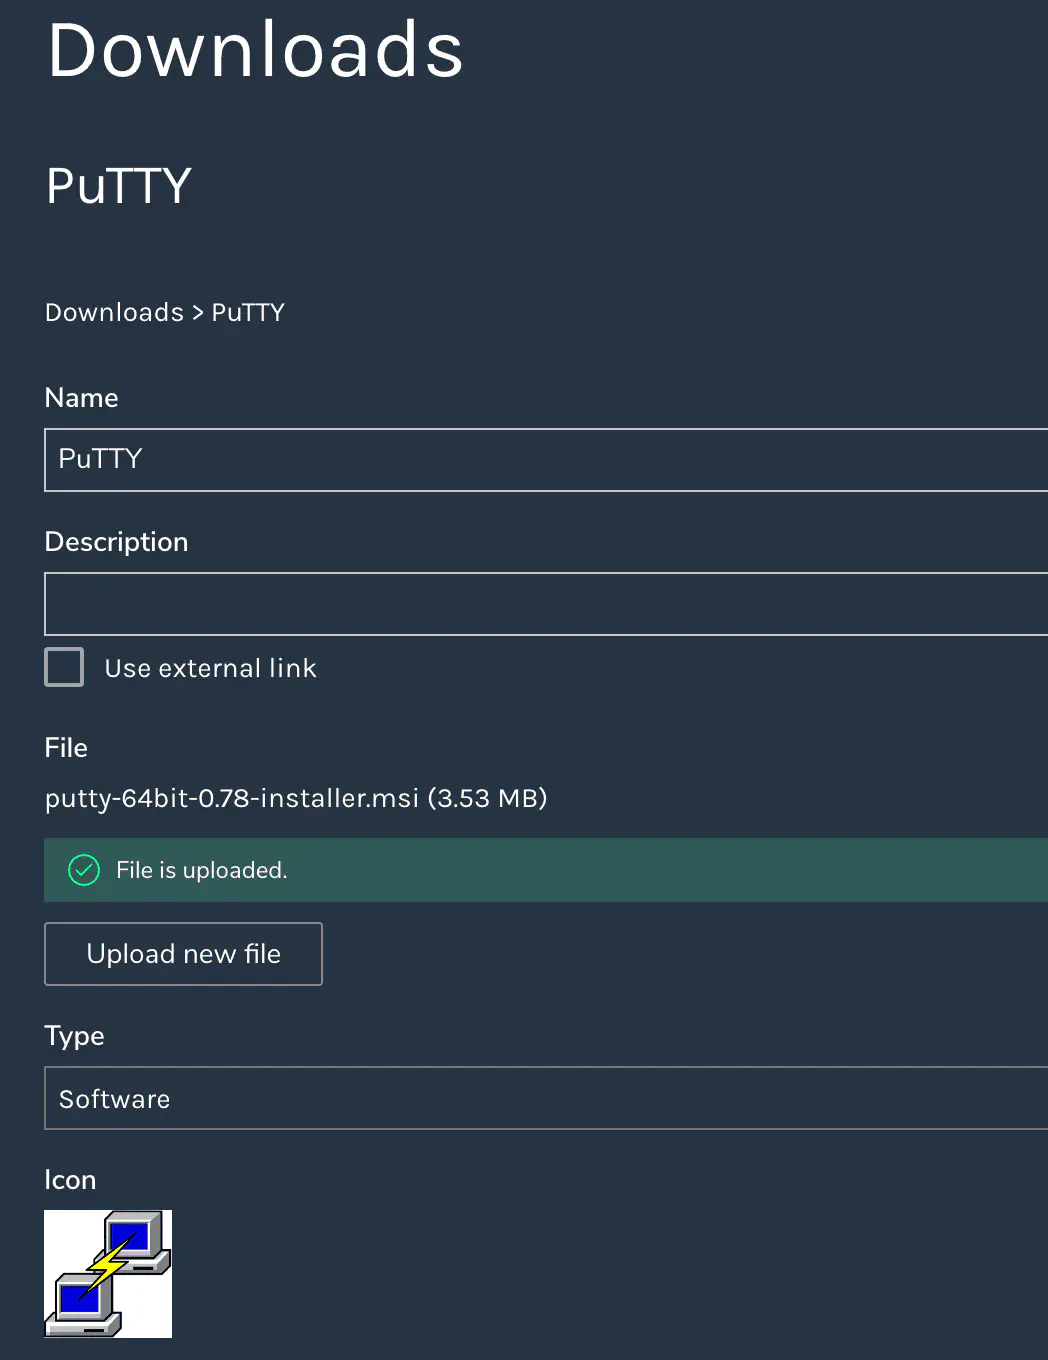The height and width of the screenshot is (1360, 1048).
Task: Click the PuTTY section heading
Action: 119,186
